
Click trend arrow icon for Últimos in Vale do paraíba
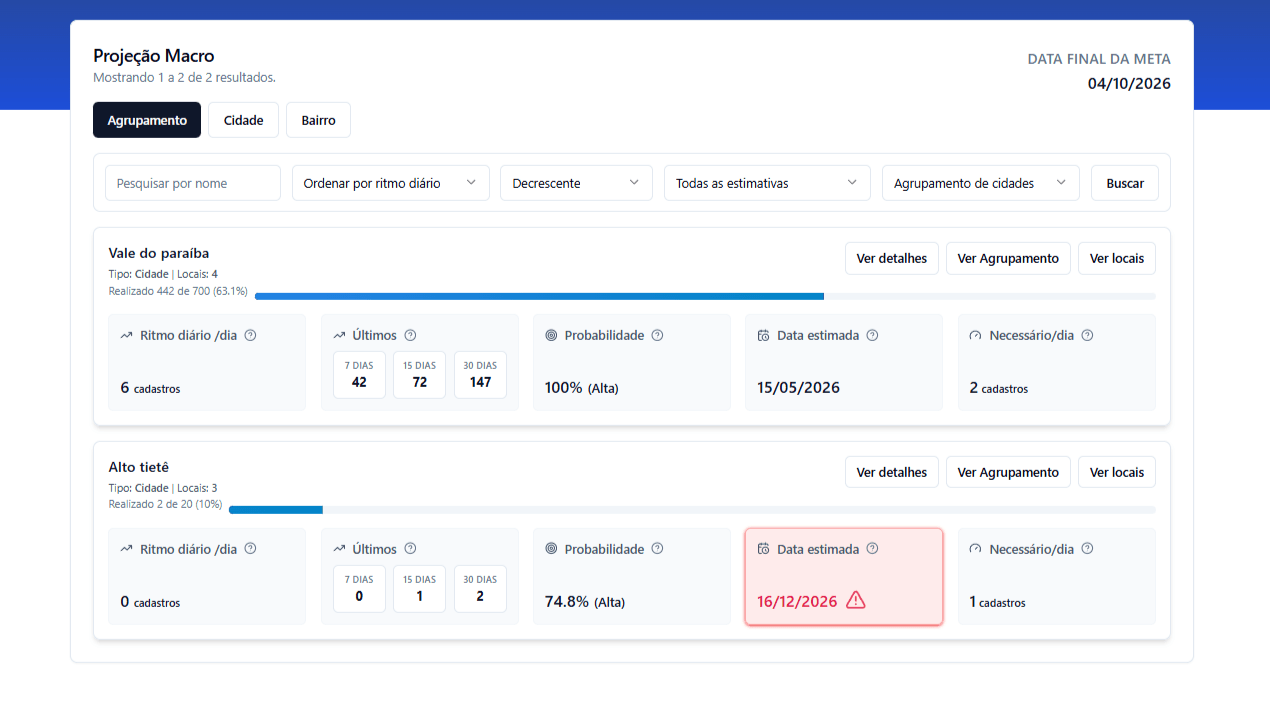click(339, 335)
